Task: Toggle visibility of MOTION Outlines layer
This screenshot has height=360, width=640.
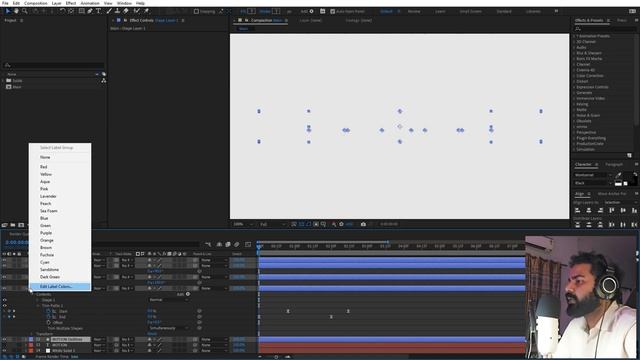Action: [x=4, y=339]
